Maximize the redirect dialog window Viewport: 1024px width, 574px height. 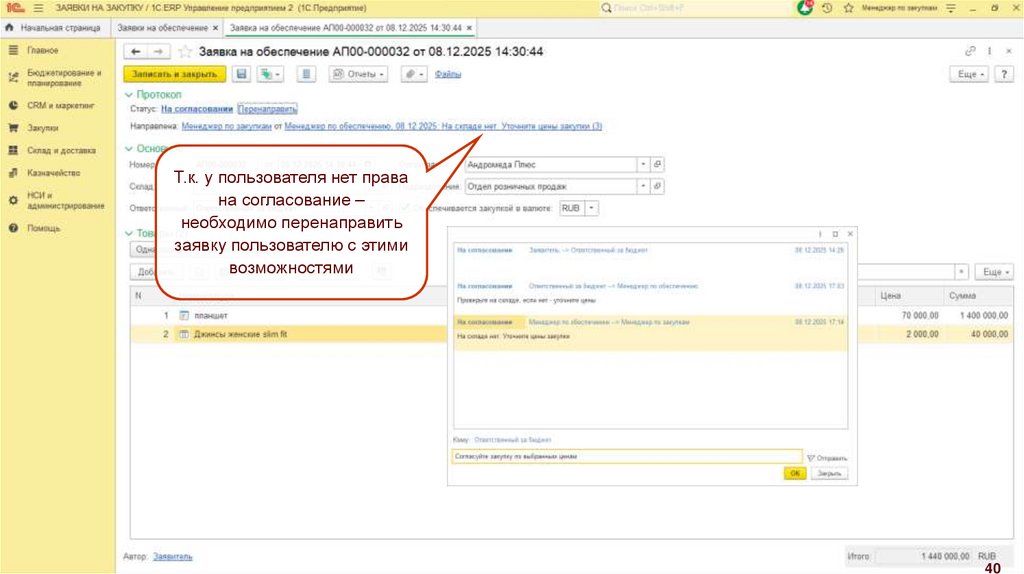tap(835, 234)
